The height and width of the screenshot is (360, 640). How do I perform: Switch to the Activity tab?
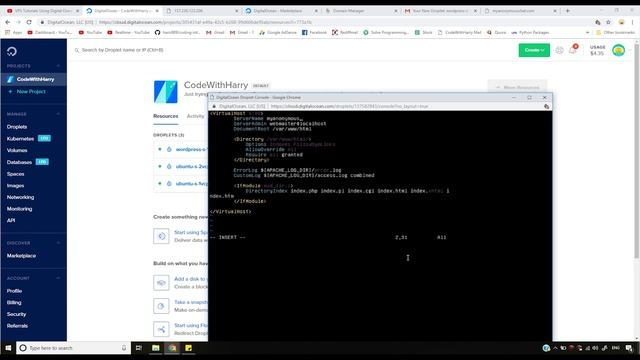pos(196,116)
